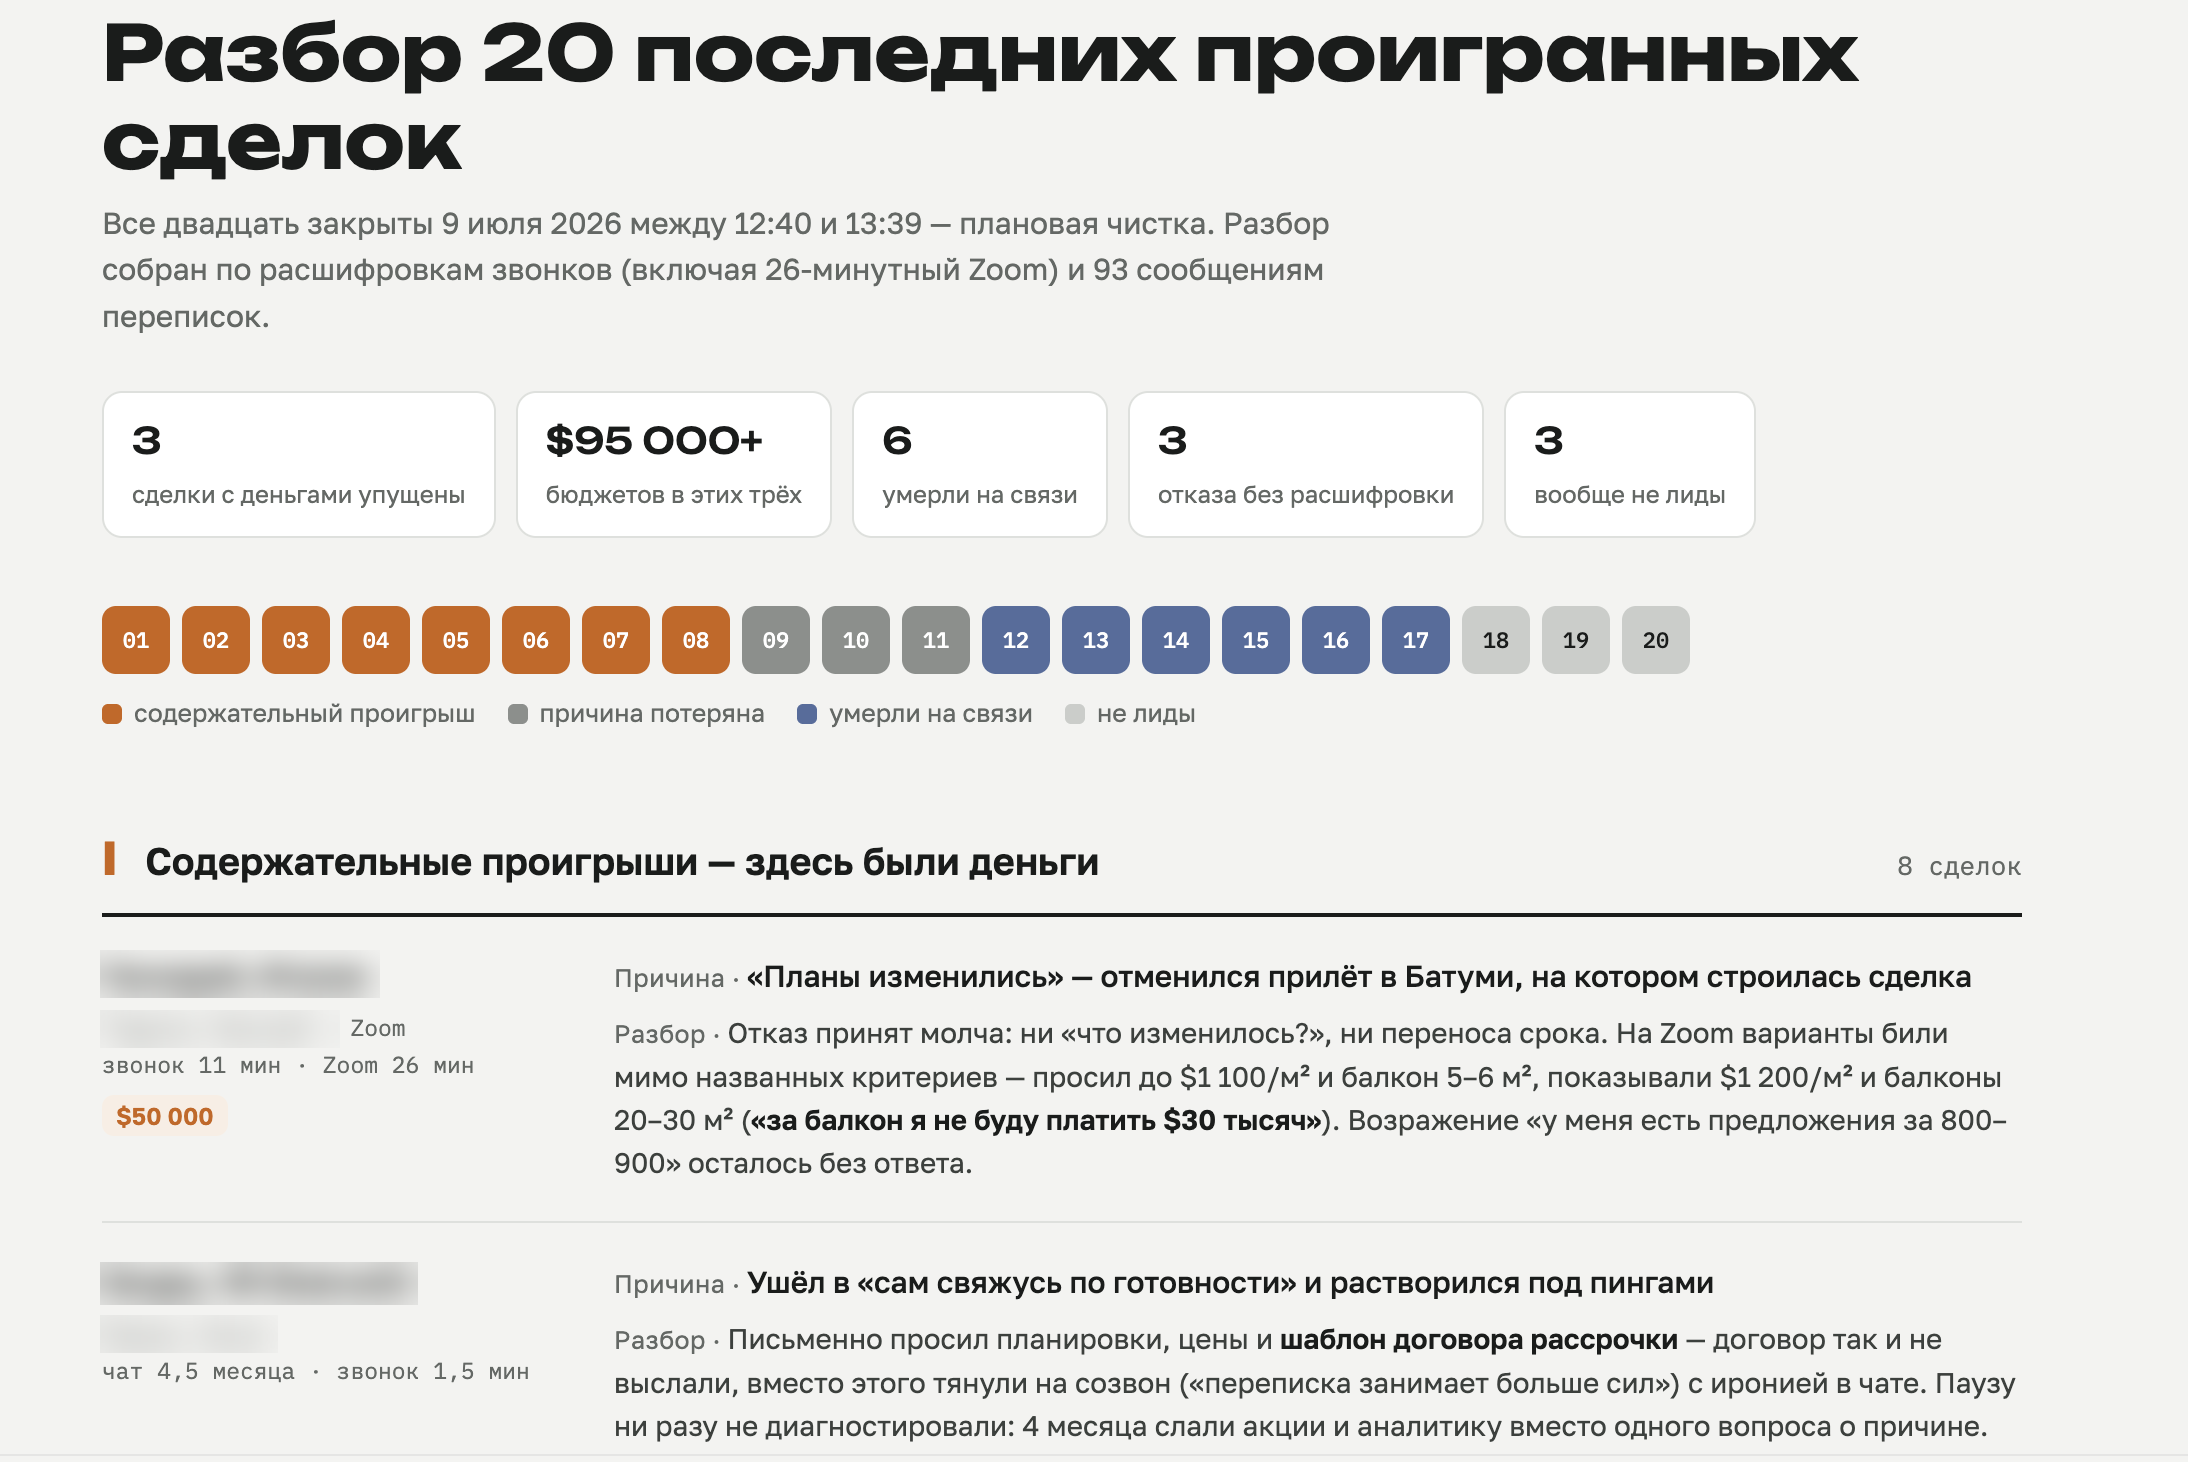The width and height of the screenshot is (2188, 1462).
Task: Select light deal chip 19
Action: [1576, 640]
